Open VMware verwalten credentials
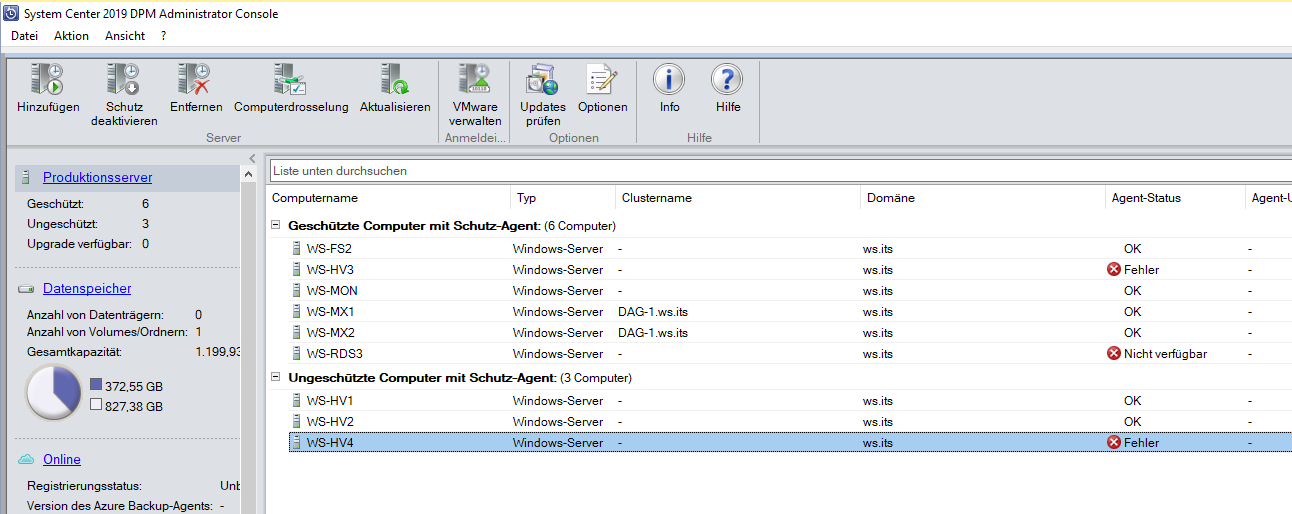Image resolution: width=1292 pixels, height=514 pixels. pyautogui.click(x=475, y=80)
